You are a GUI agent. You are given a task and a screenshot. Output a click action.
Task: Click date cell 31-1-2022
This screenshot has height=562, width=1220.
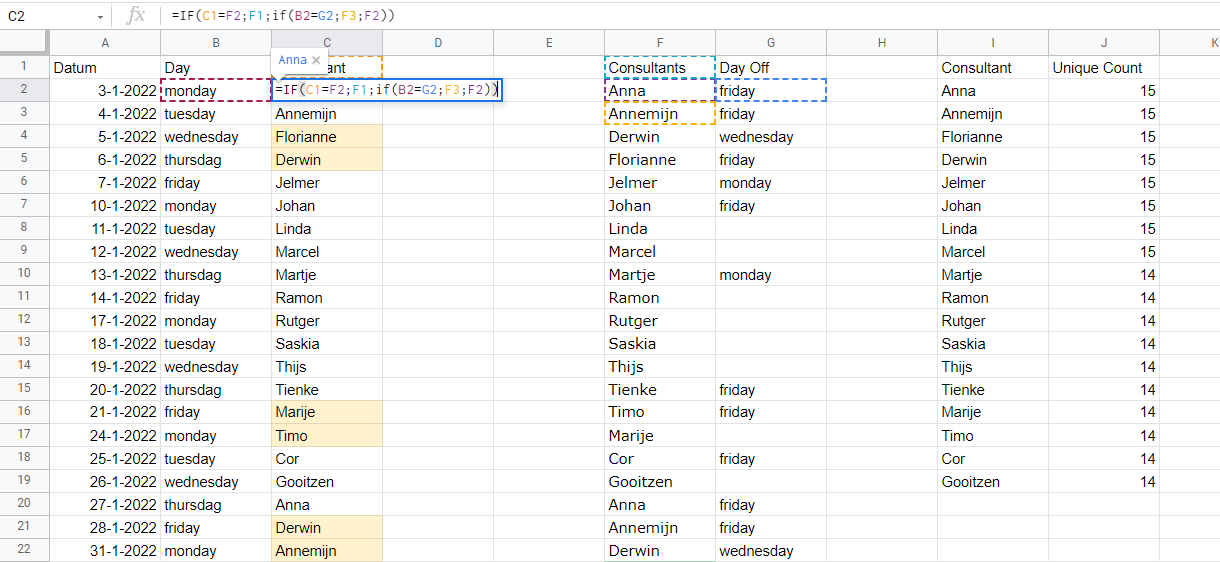click(x=105, y=551)
